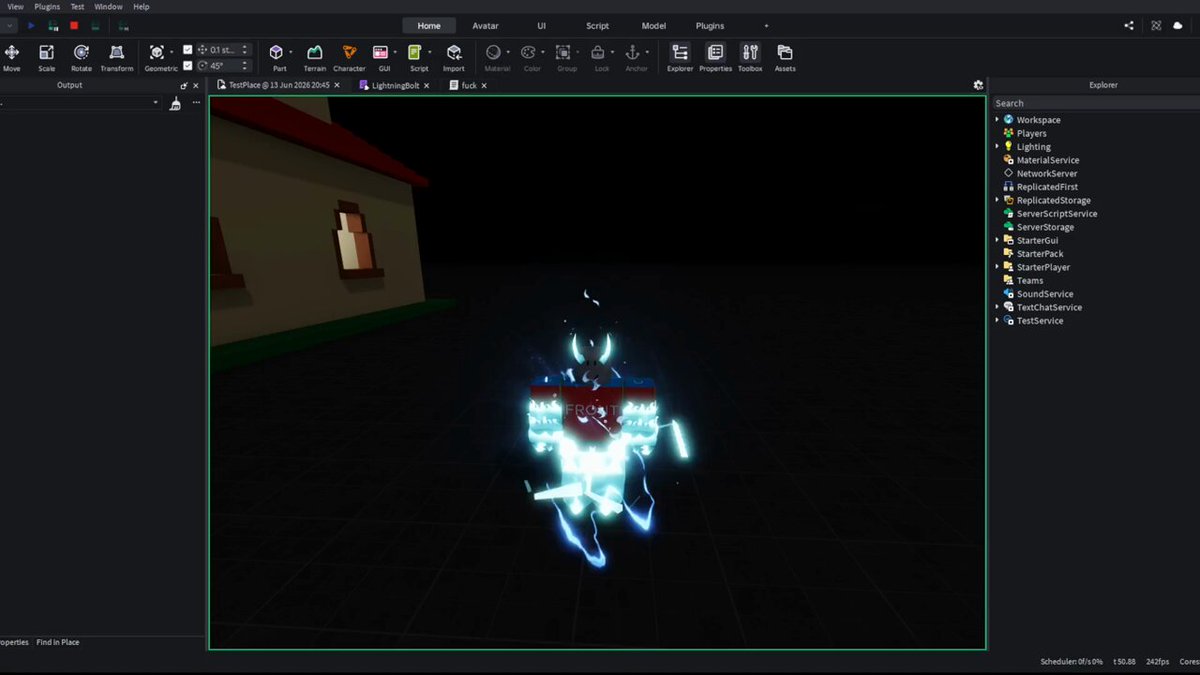Expand the Workspace tree node
The width and height of the screenshot is (1200, 675).
[x=997, y=120]
